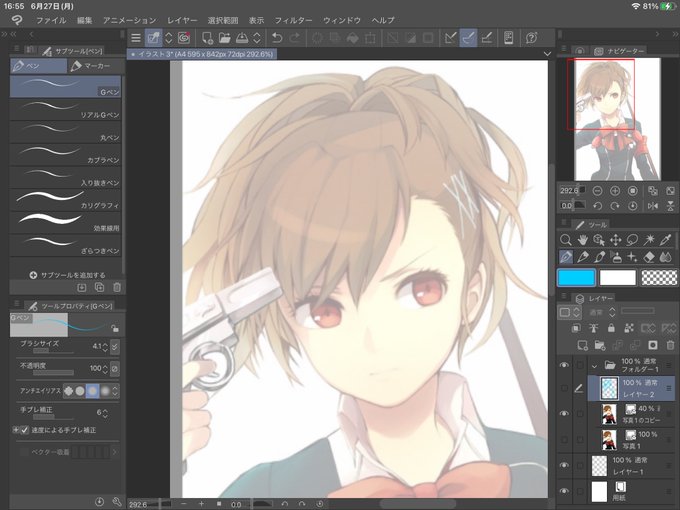Select the Move layer tool

615,239
